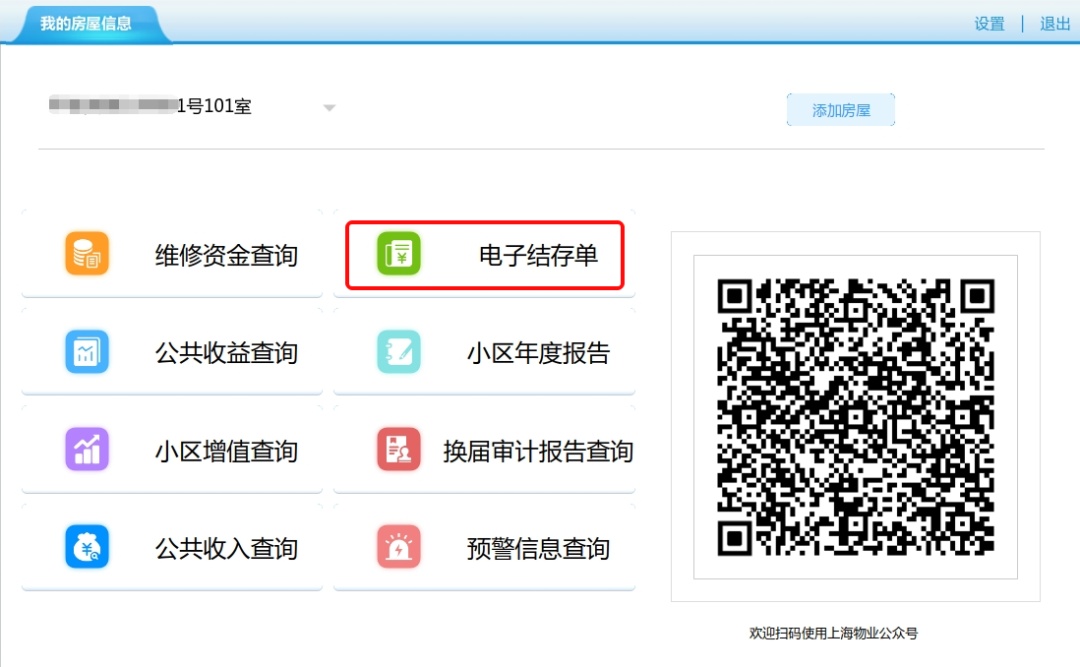Click the blue chart icon for 公共收益查询
Viewport: 1080px width, 667px height.
87,352
